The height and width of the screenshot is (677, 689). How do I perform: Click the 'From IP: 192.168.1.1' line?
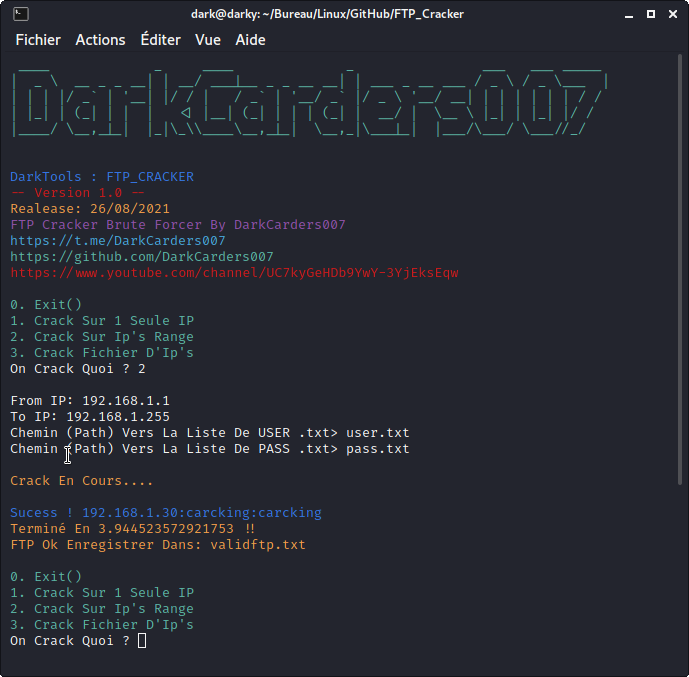point(90,401)
